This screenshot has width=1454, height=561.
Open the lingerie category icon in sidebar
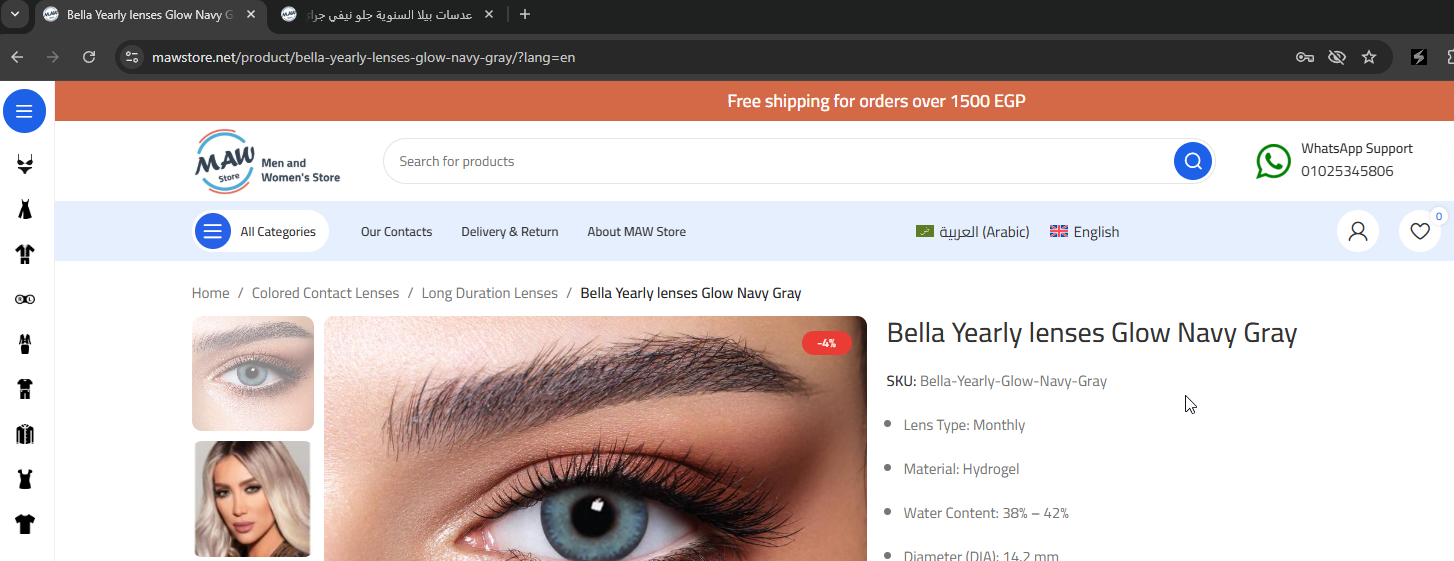[x=25, y=164]
